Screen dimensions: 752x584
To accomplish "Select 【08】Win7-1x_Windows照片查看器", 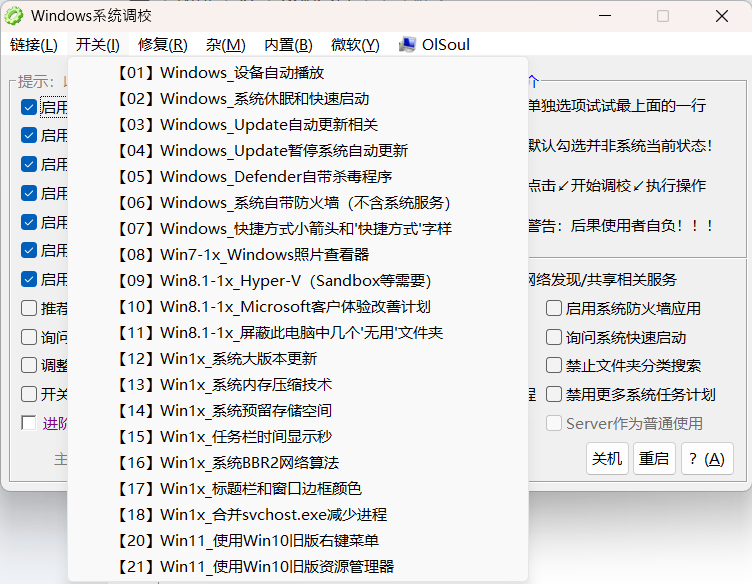I will click(298, 254).
